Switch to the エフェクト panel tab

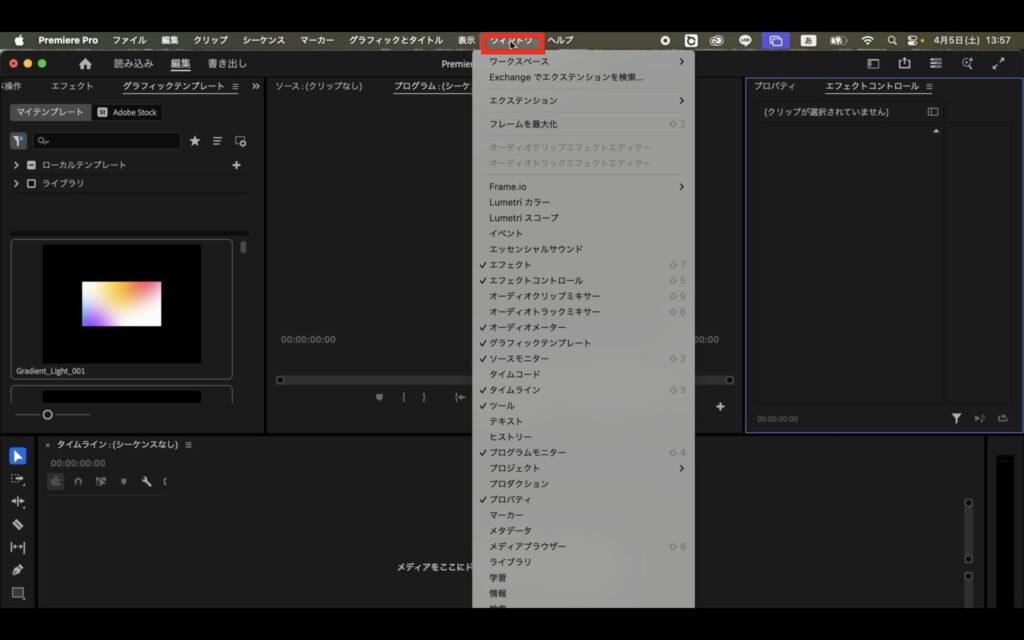click(72, 86)
